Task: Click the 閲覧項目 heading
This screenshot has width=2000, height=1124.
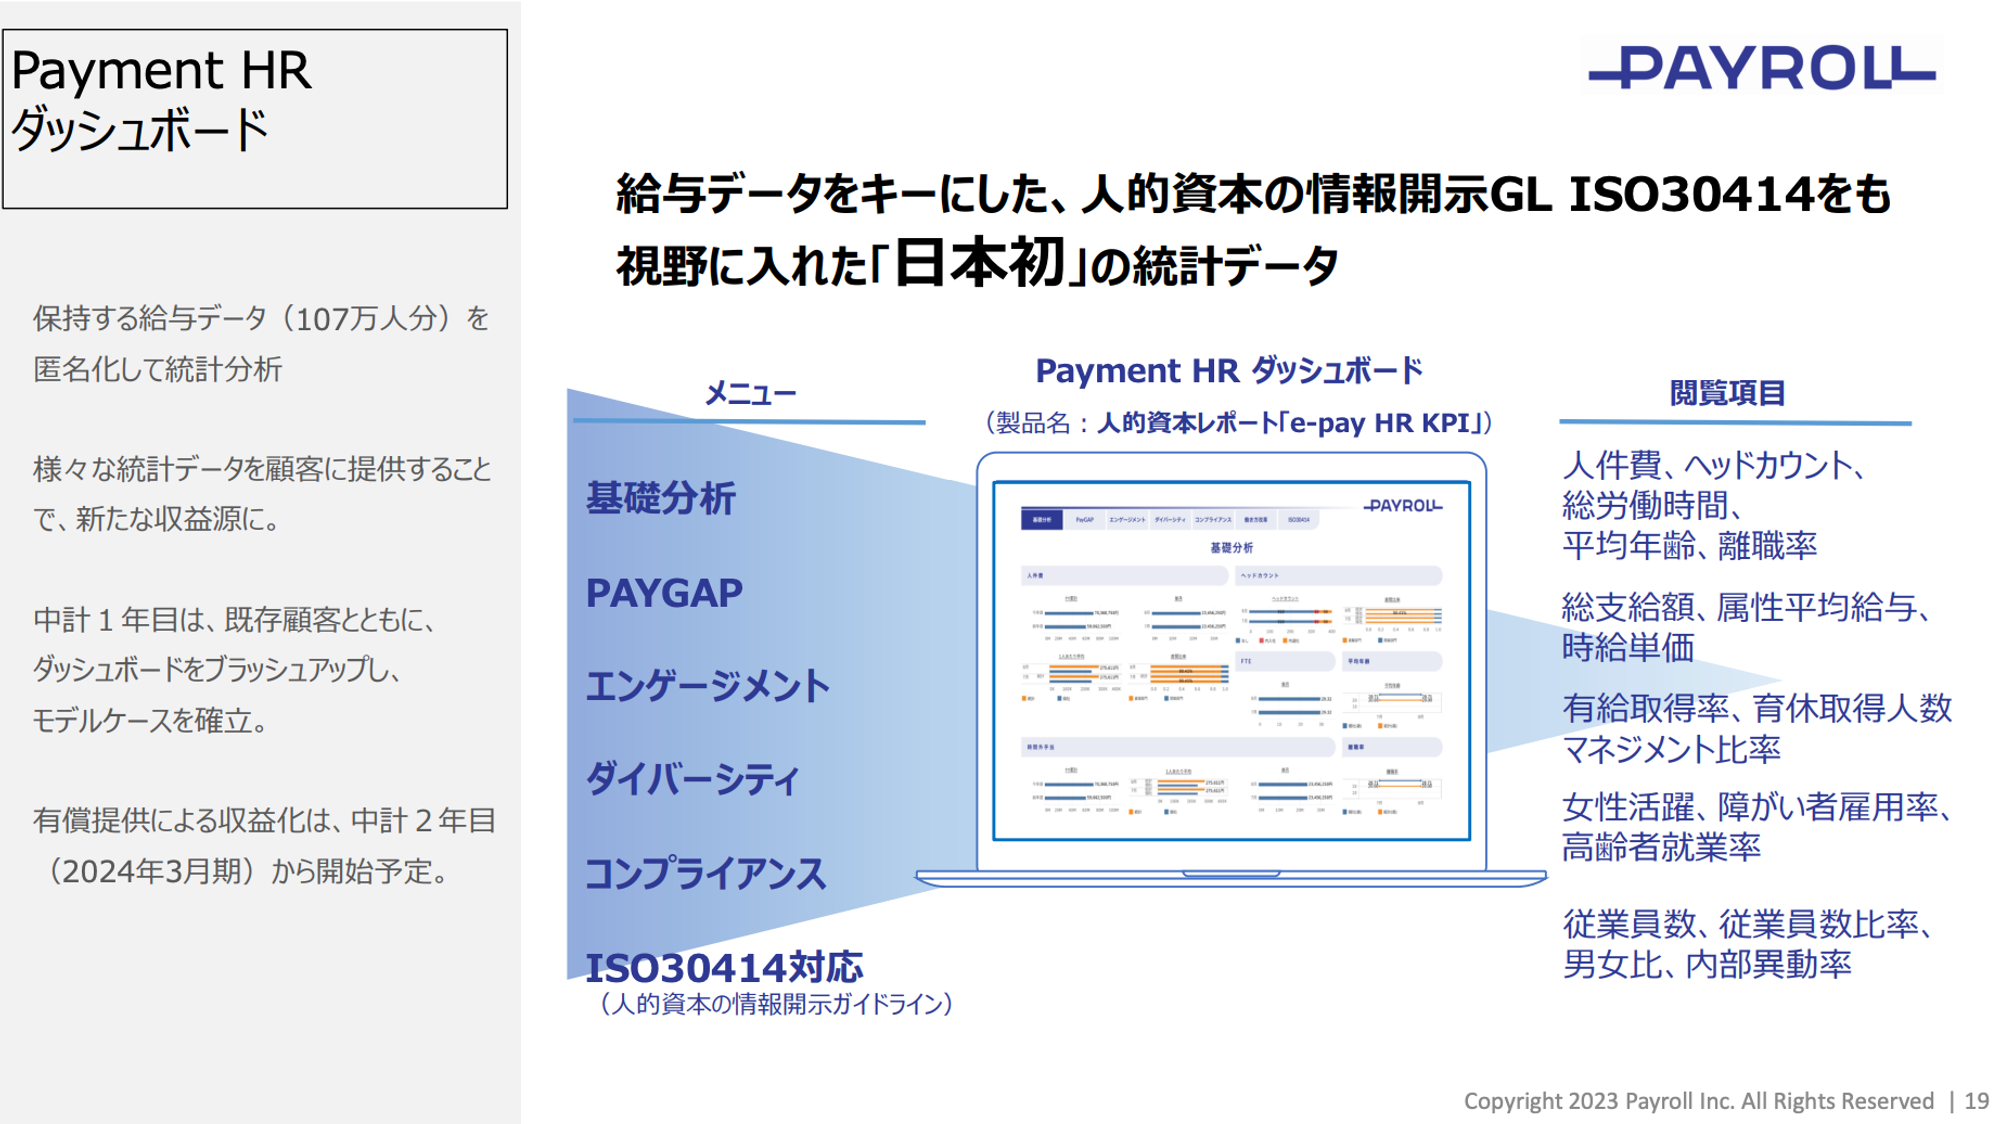Action: pos(1727,393)
